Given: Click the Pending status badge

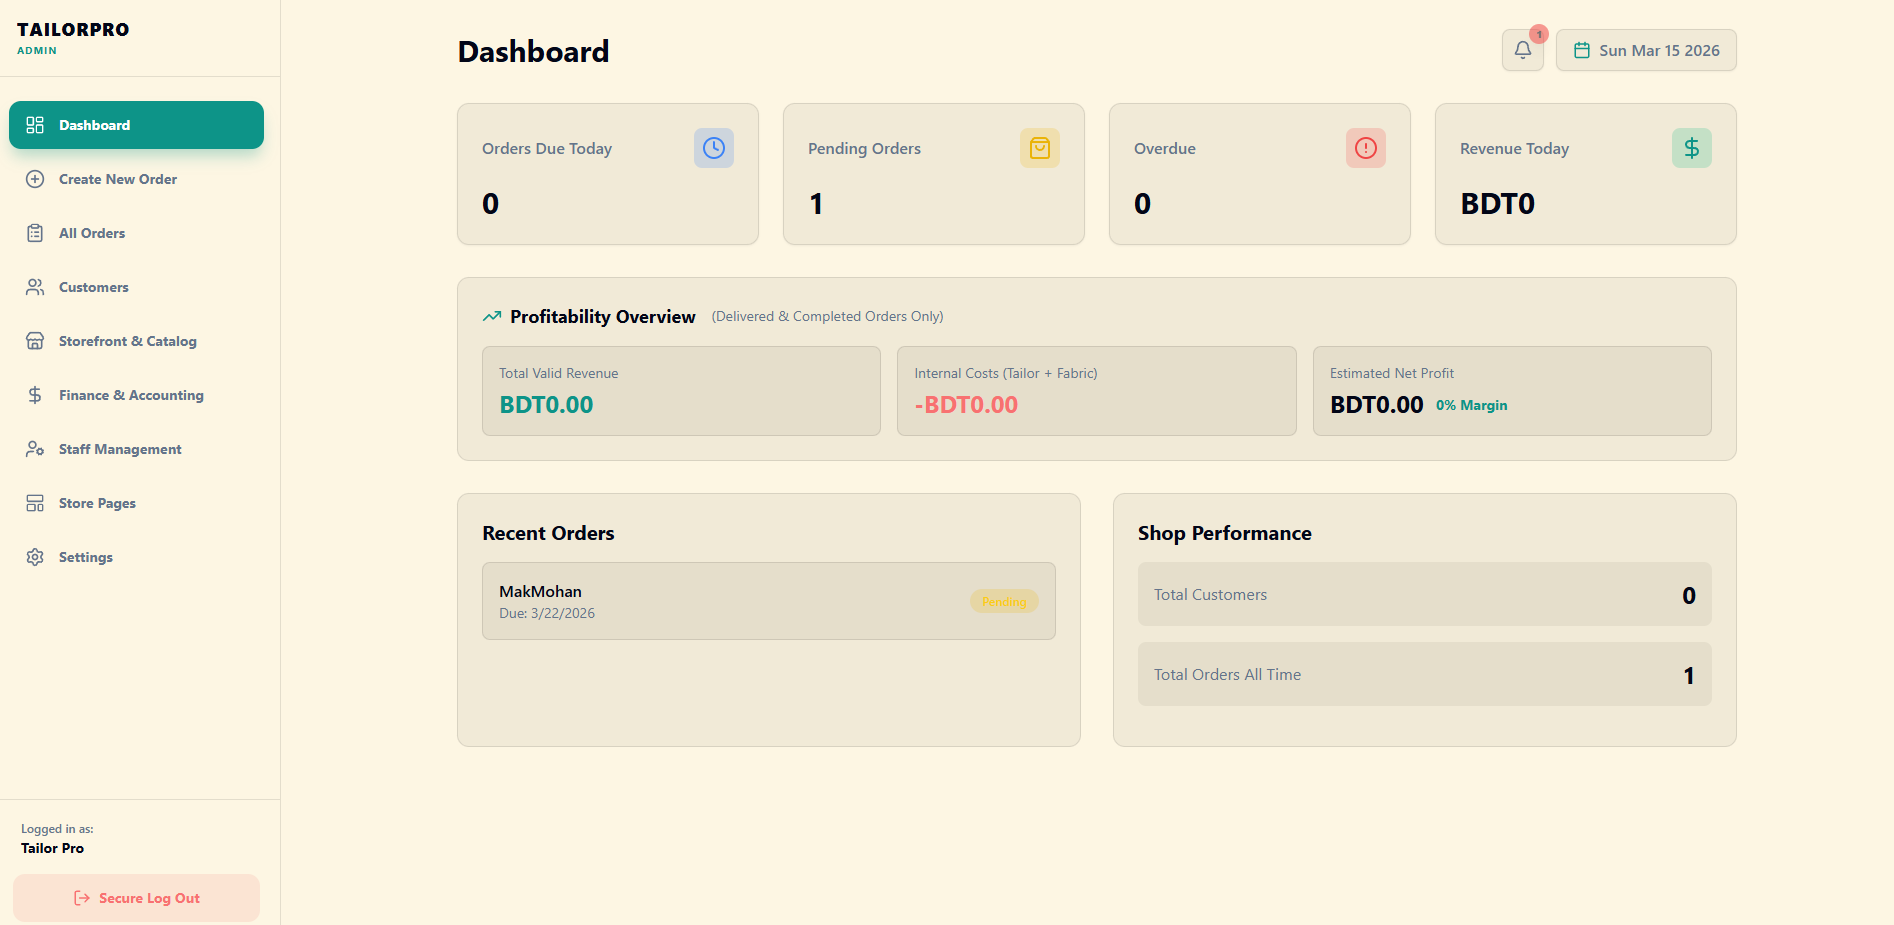Looking at the screenshot, I should click(1004, 602).
